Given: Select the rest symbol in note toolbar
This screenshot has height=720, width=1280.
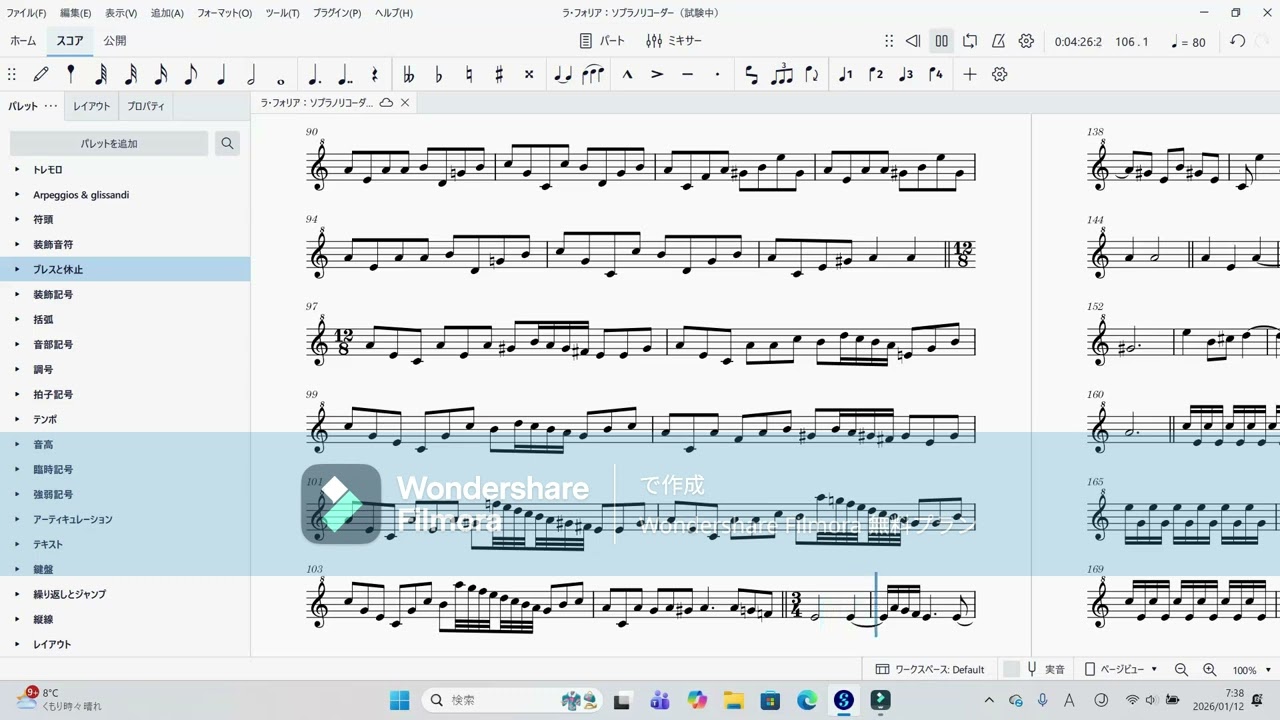Looking at the screenshot, I should click(375, 74).
